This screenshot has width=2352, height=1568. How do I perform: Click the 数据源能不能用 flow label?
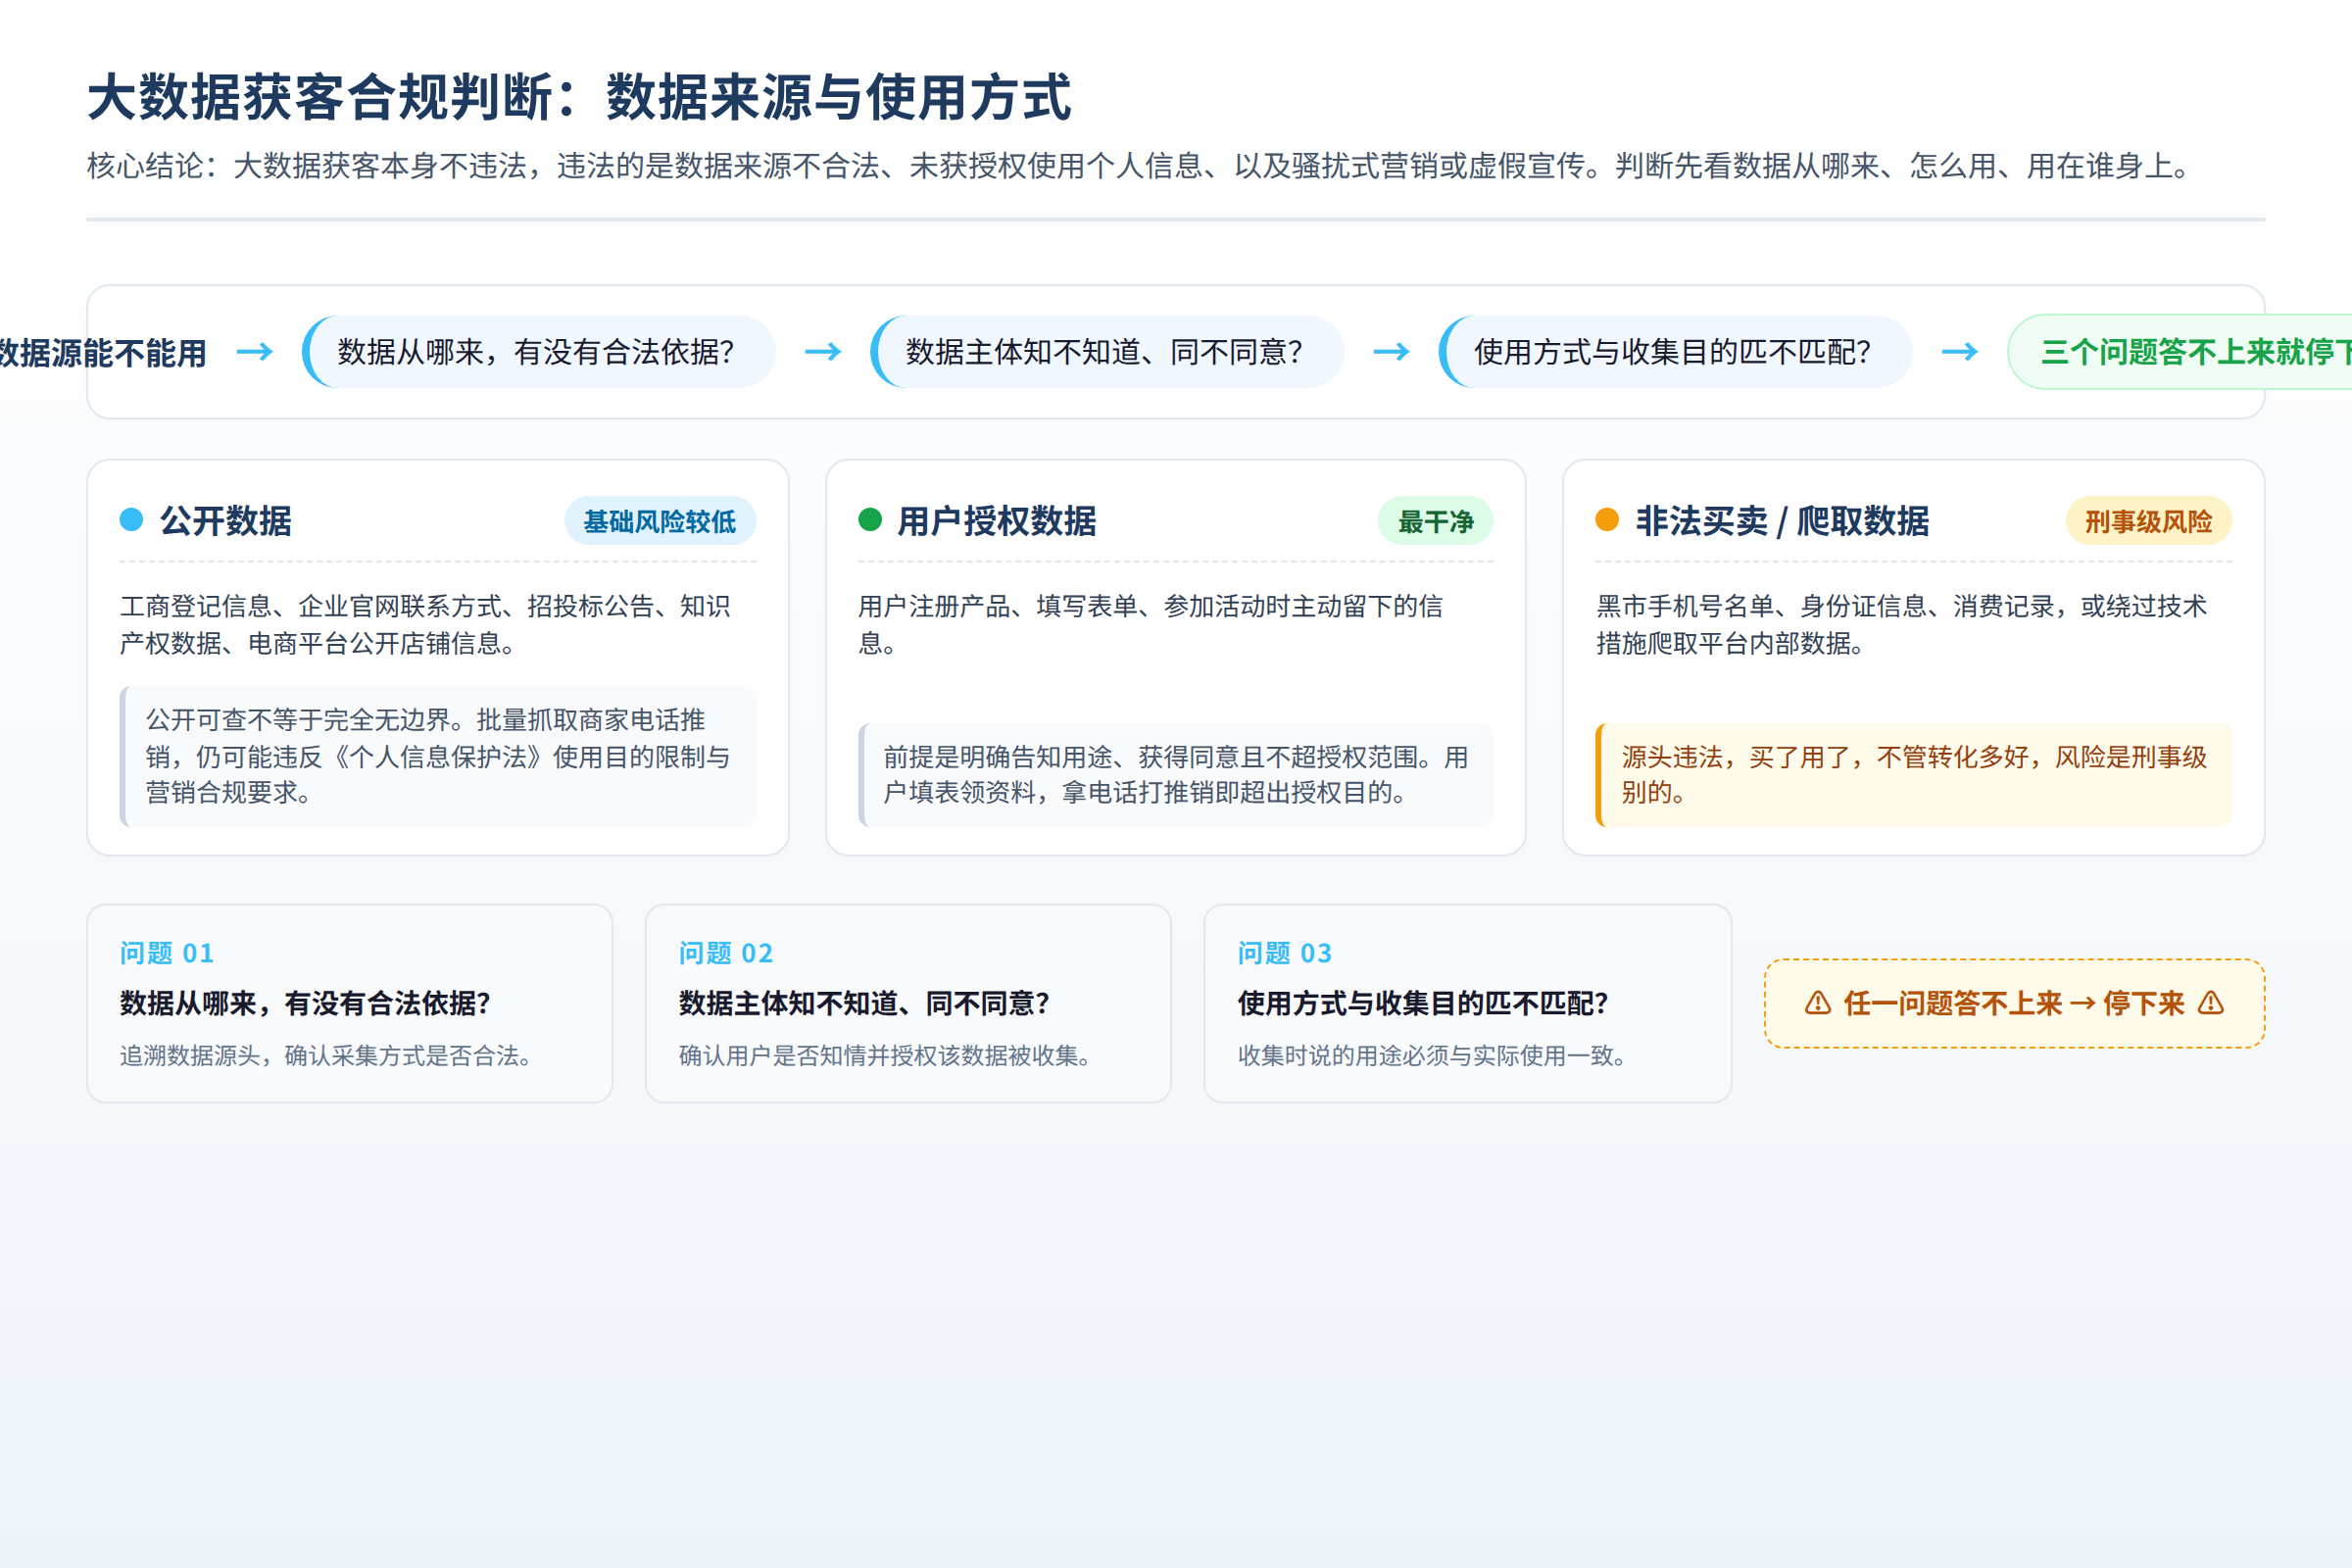pyautogui.click(x=103, y=353)
